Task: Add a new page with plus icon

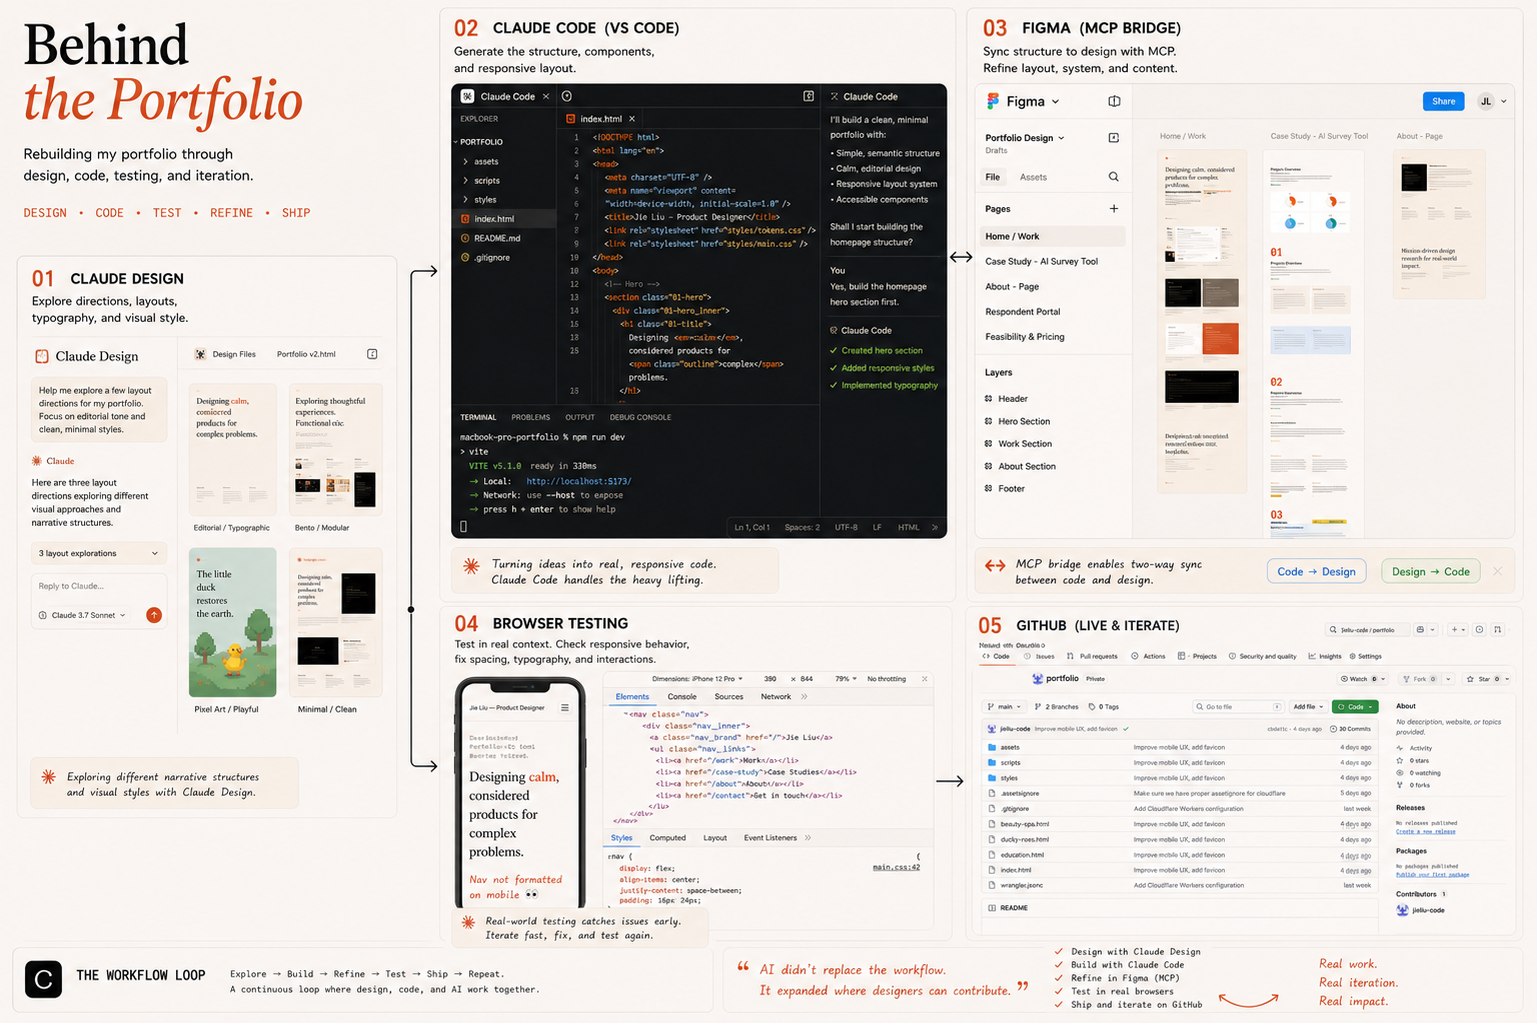Action: pos(1113,209)
